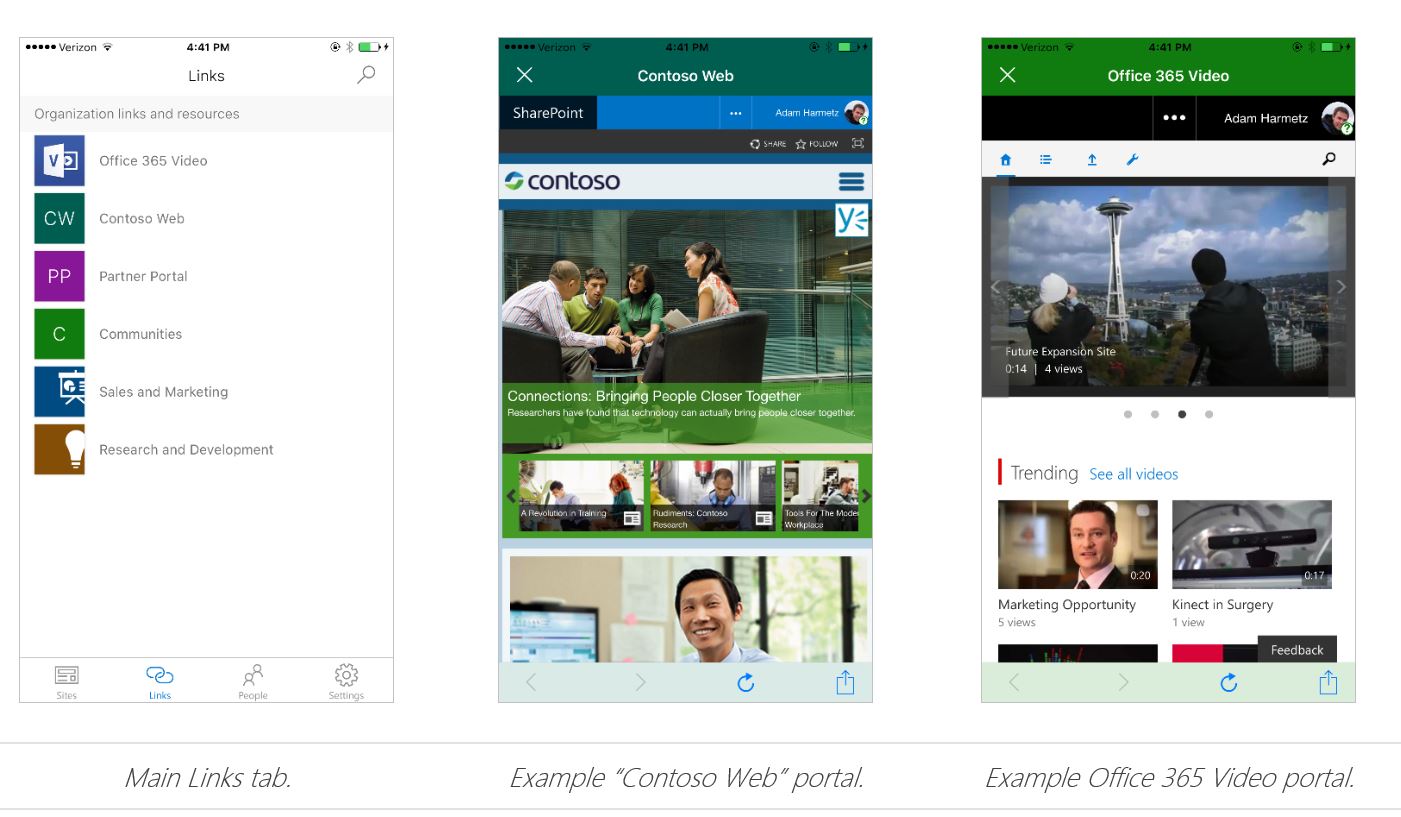Click SharePoint label in Contoso Web
This screenshot has height=817, width=1401.
[548, 113]
